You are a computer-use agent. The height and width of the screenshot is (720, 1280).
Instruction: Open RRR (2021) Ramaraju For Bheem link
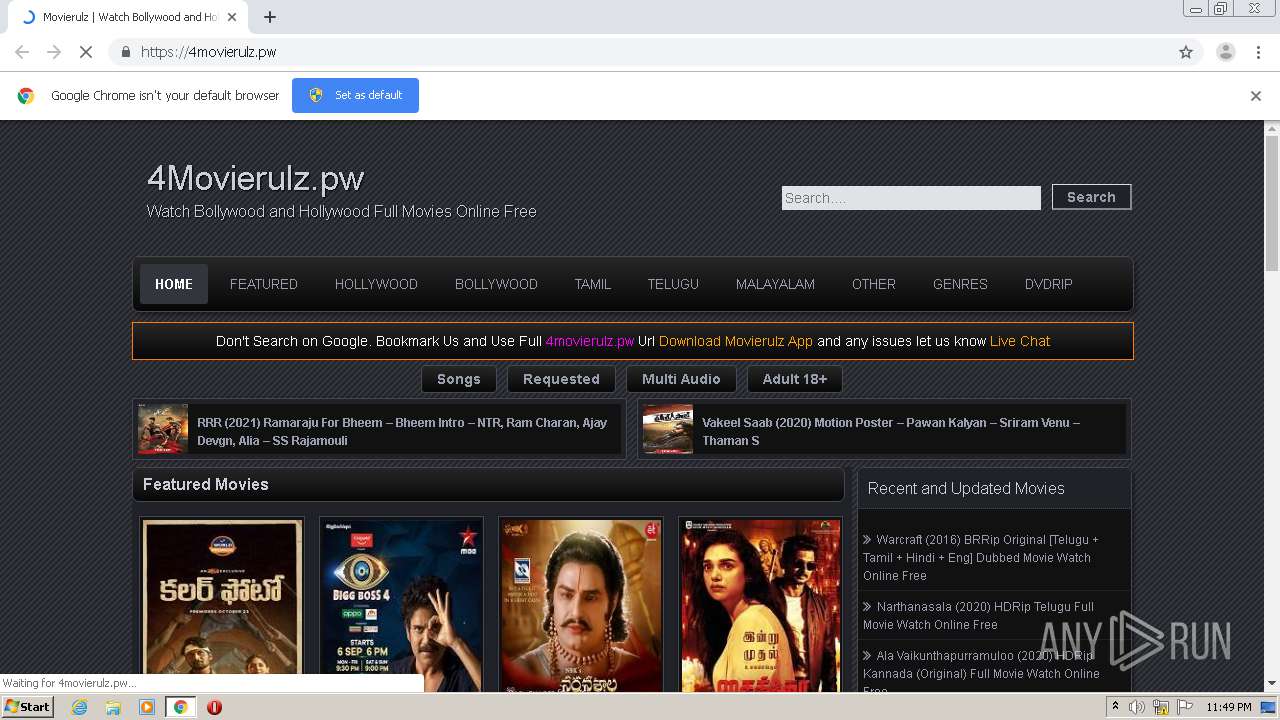click(x=402, y=431)
